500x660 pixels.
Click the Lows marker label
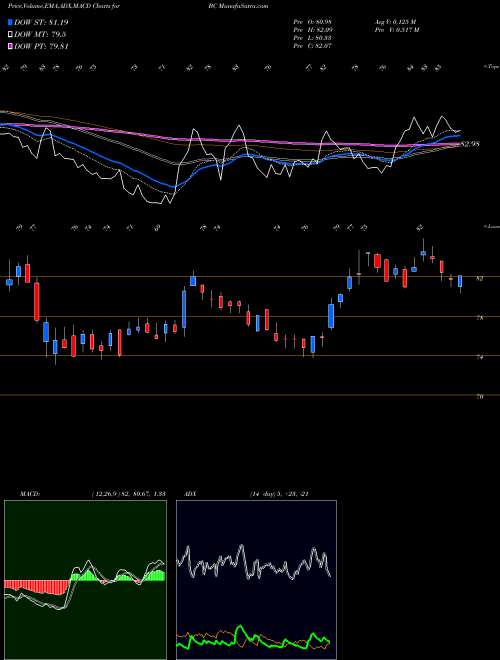pyautogui.click(x=491, y=226)
